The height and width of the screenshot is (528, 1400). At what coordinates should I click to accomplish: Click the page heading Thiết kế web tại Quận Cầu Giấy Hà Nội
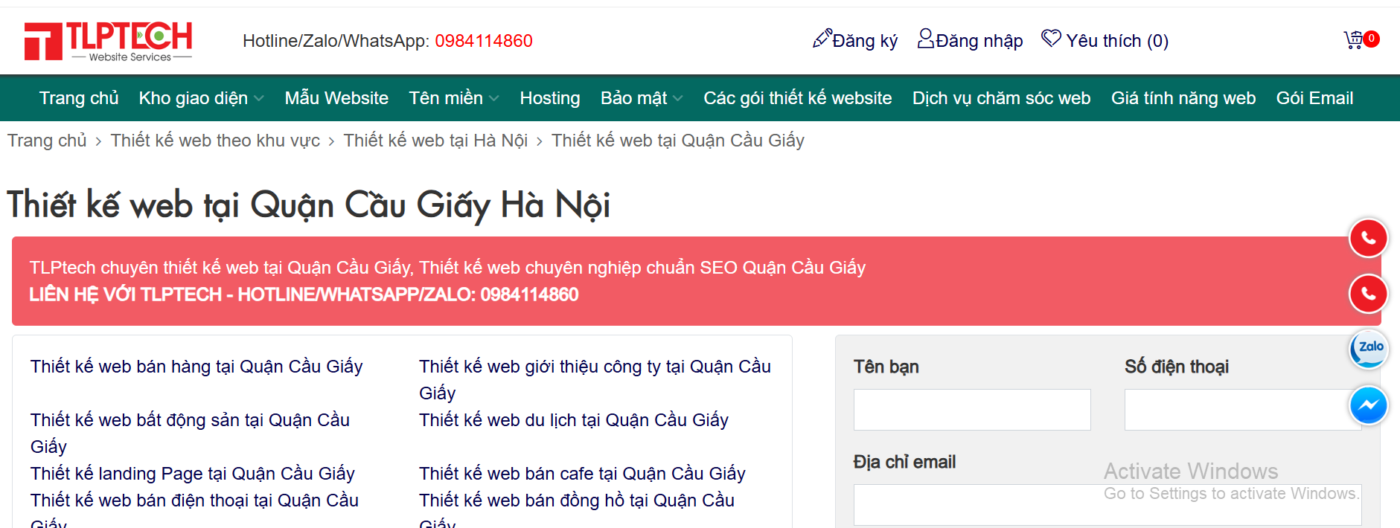coord(308,205)
